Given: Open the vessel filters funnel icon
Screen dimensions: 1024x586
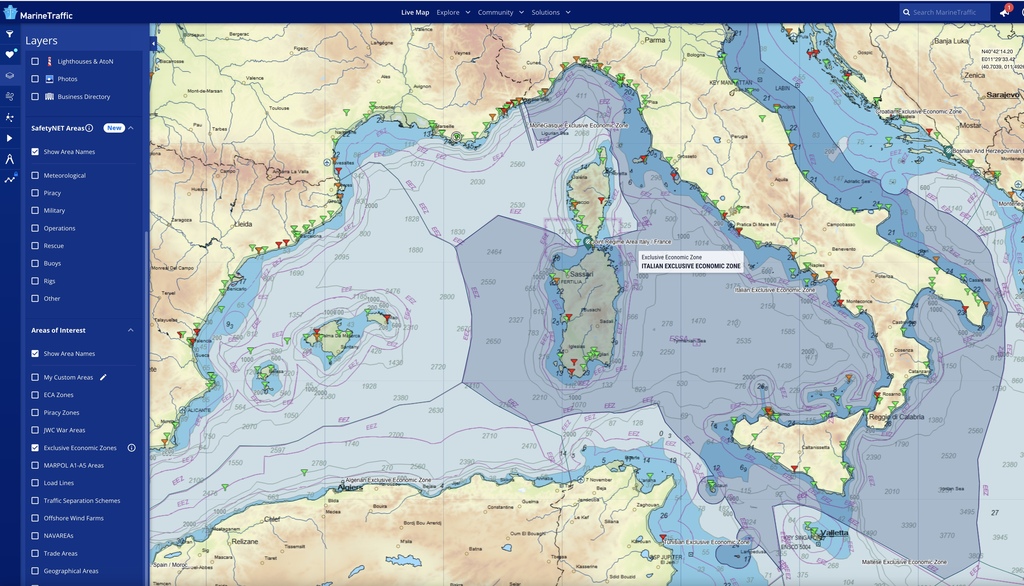Looking at the screenshot, I should point(9,34).
